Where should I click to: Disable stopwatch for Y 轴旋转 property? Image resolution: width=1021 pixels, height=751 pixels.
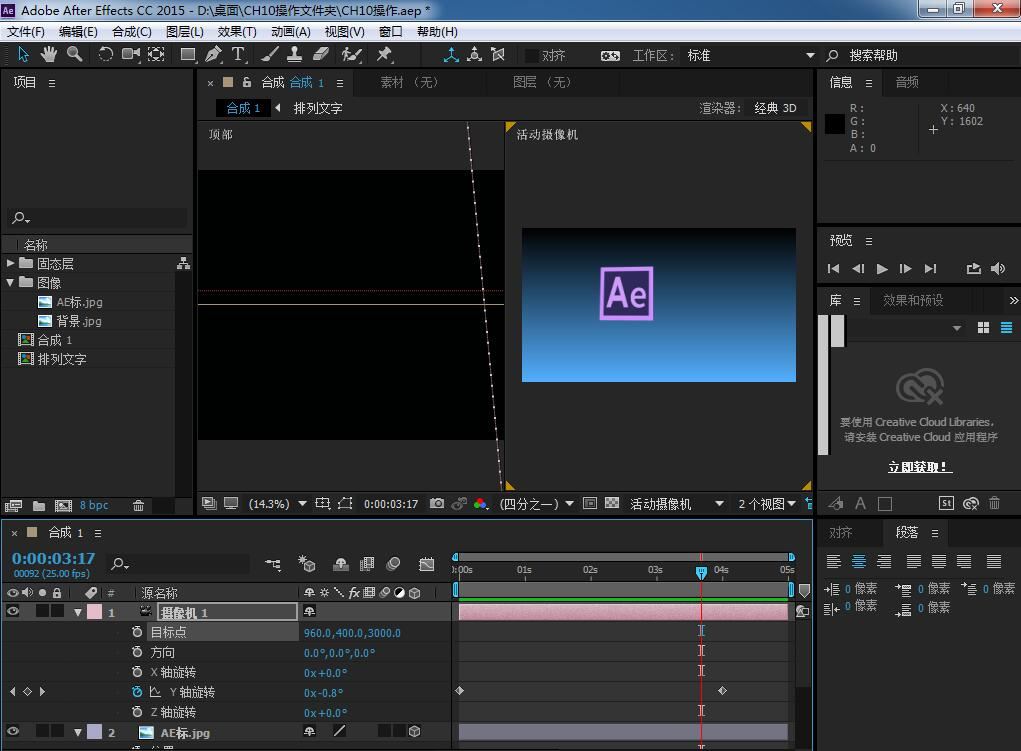(137, 692)
